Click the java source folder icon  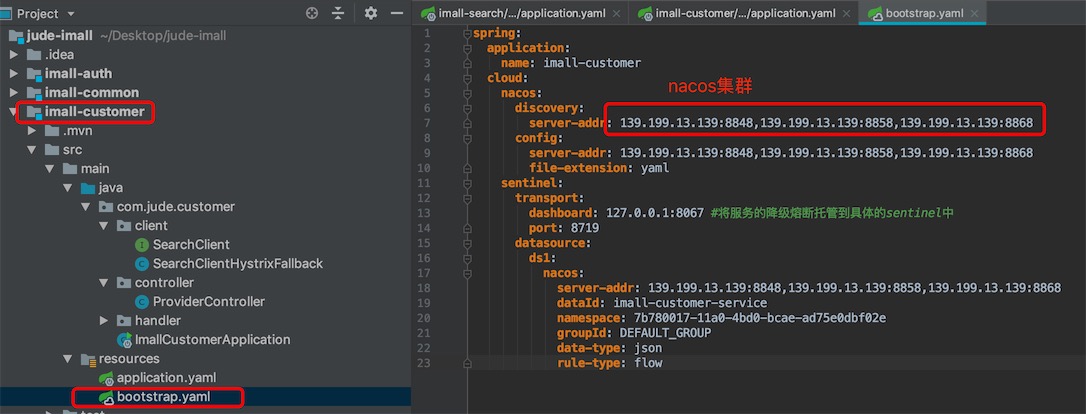(88, 188)
